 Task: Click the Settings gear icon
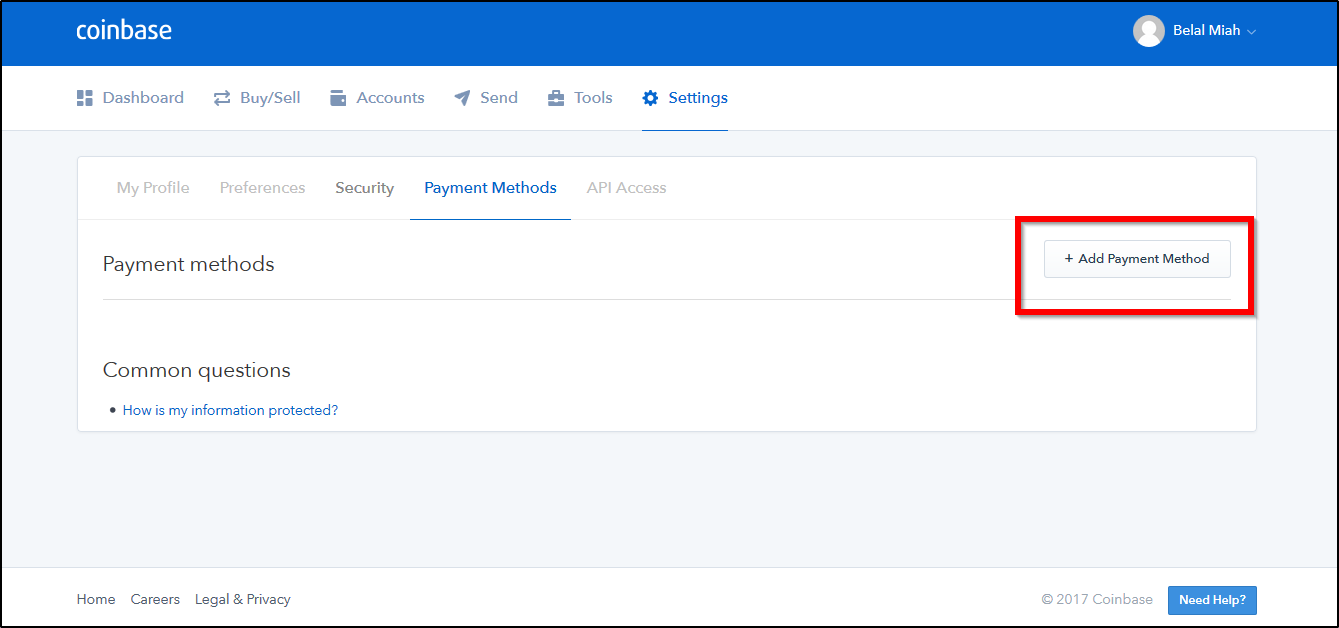coord(651,98)
